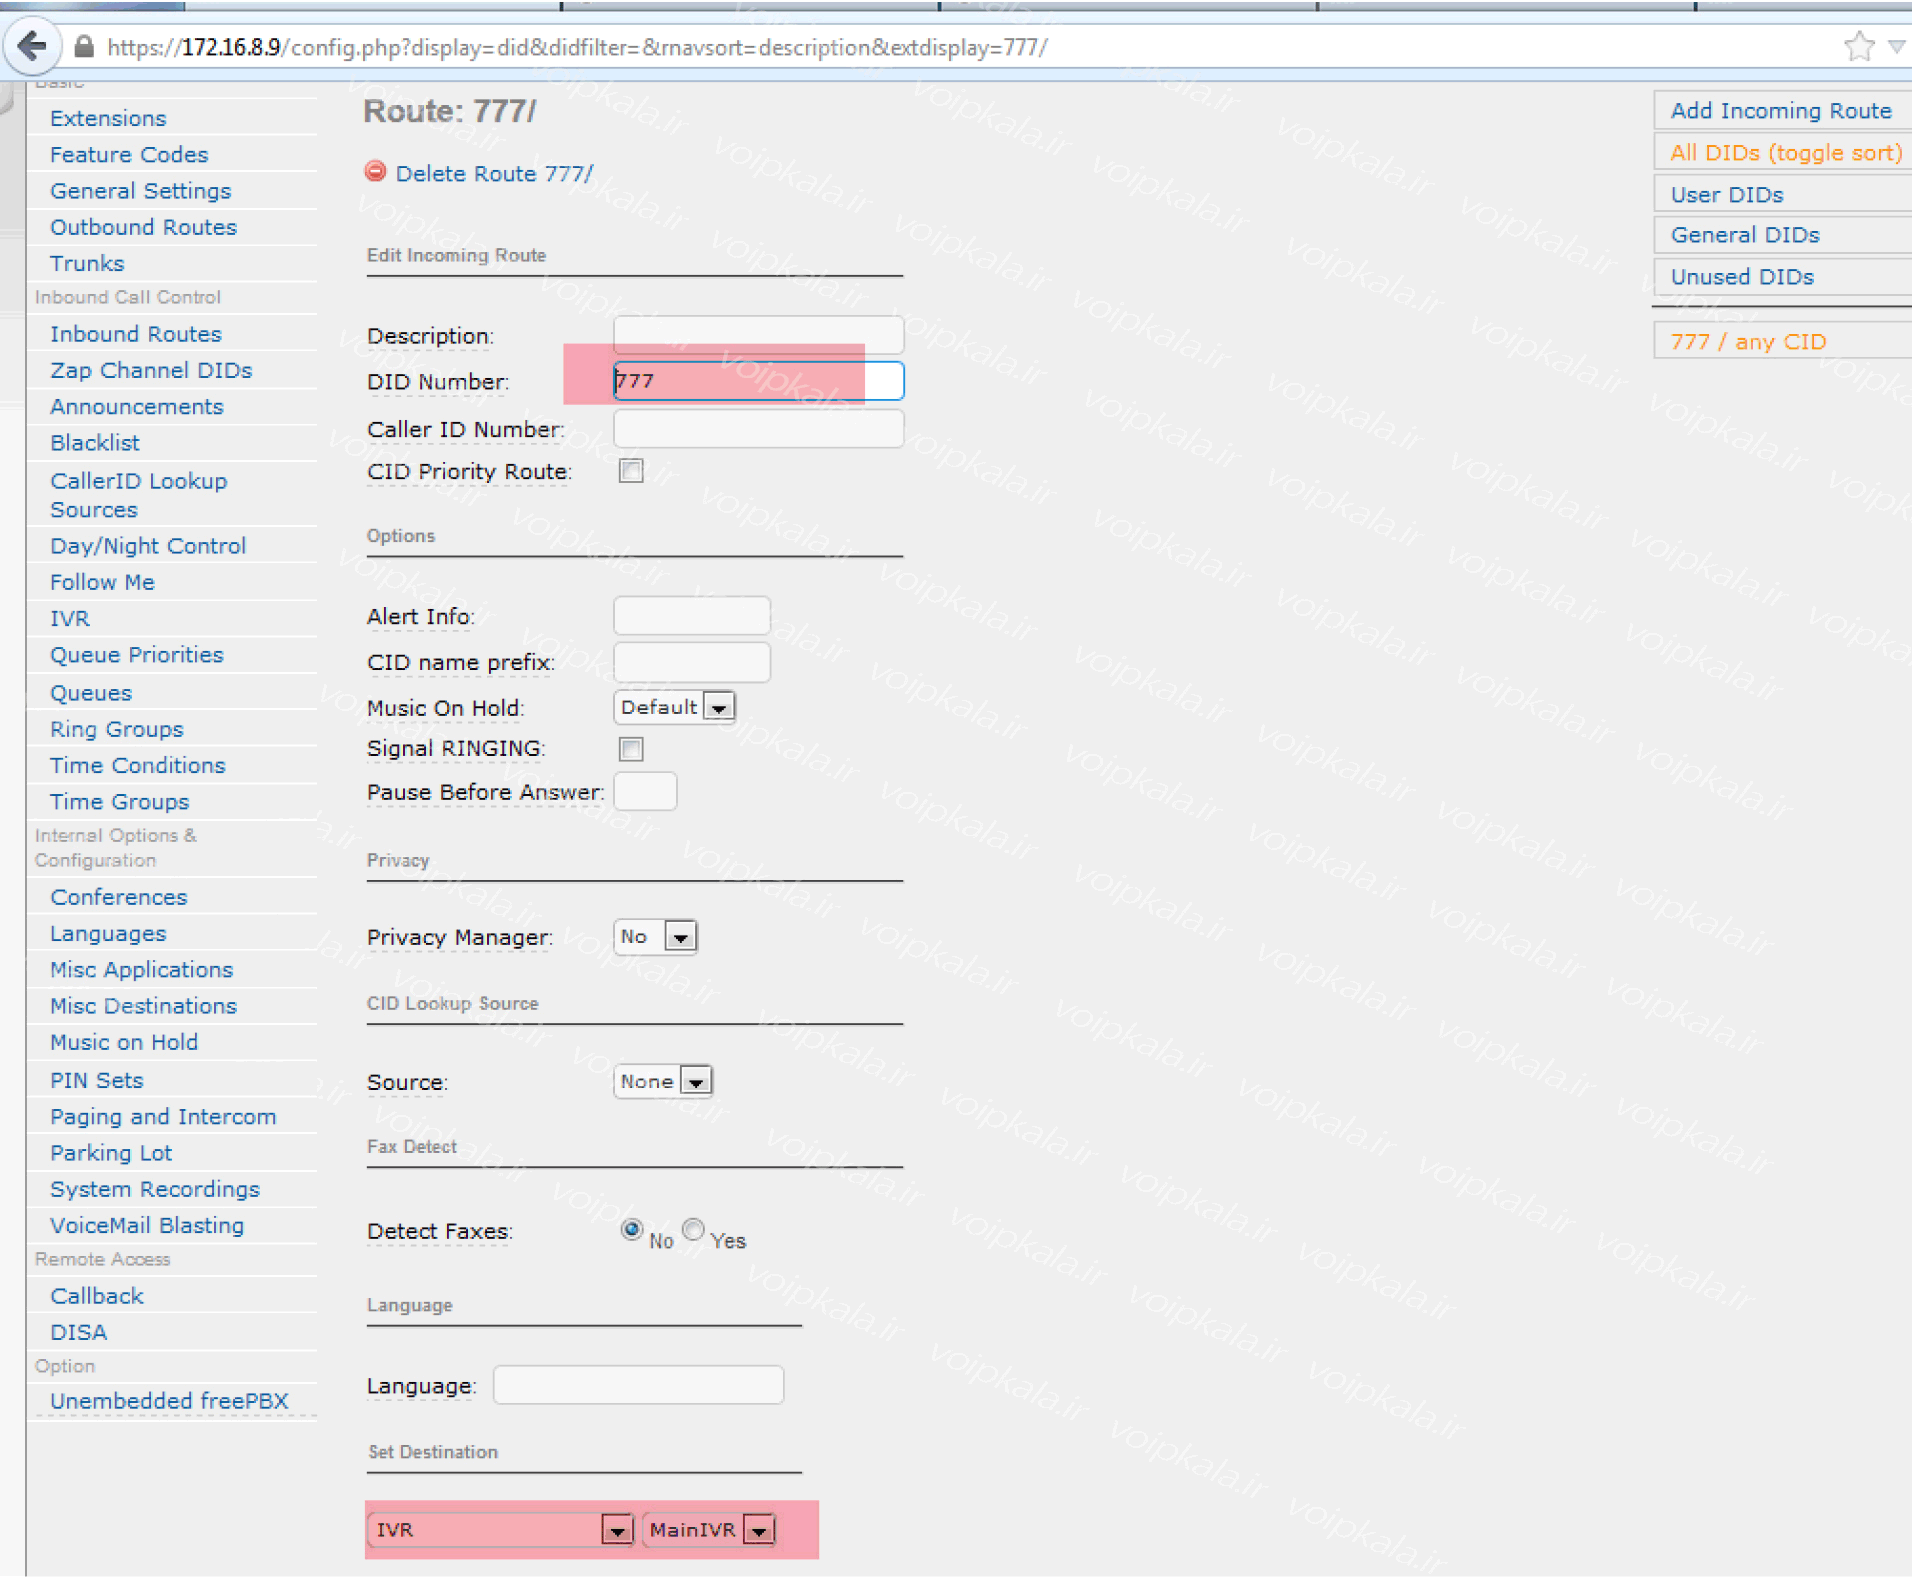Viewport: 1912px width, 1584px height.
Task: Open Unembedded freePBX link
Action: coord(169,1401)
